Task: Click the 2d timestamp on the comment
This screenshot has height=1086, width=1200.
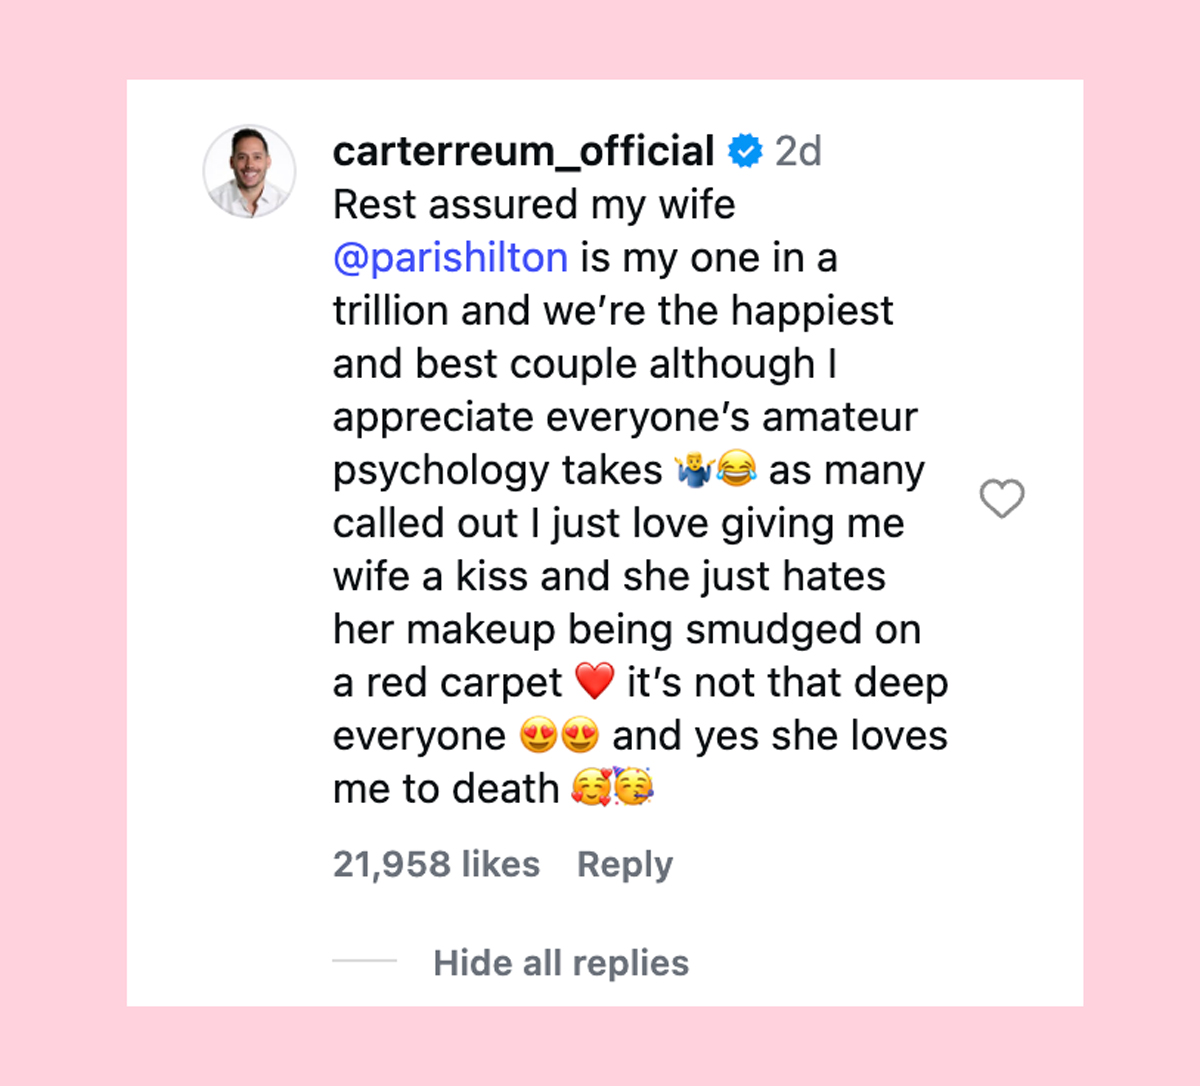Action: [x=799, y=150]
